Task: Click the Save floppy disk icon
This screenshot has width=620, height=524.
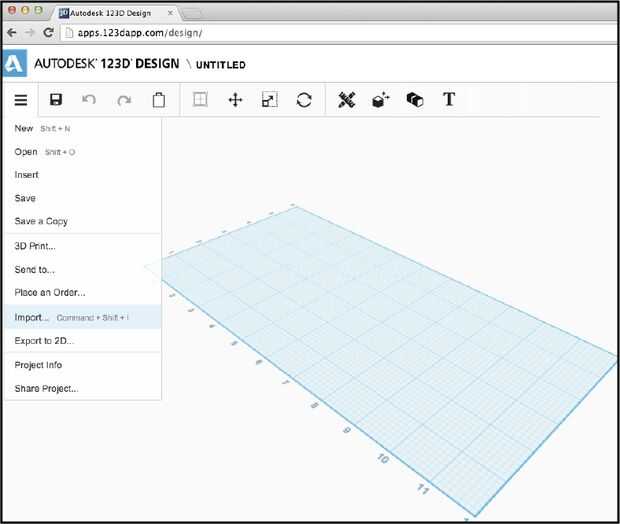Action: [56, 100]
